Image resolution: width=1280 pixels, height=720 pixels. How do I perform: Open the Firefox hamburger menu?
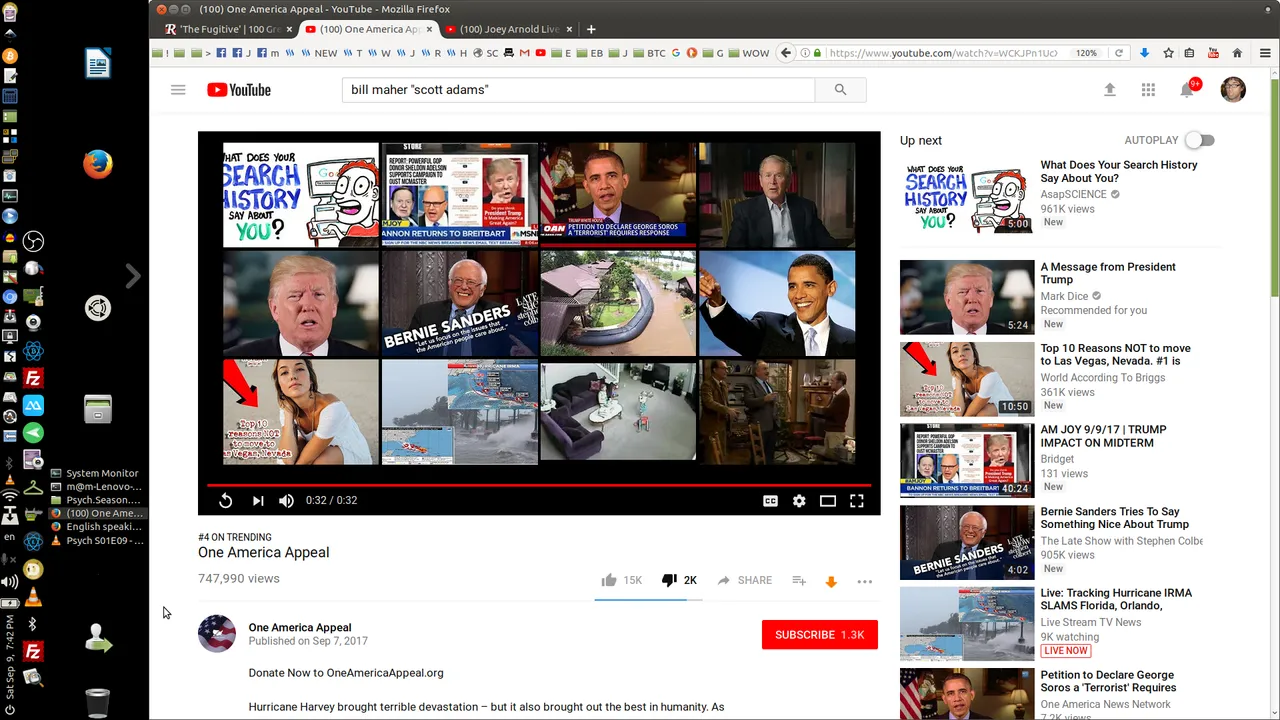pyautogui.click(x=1265, y=53)
